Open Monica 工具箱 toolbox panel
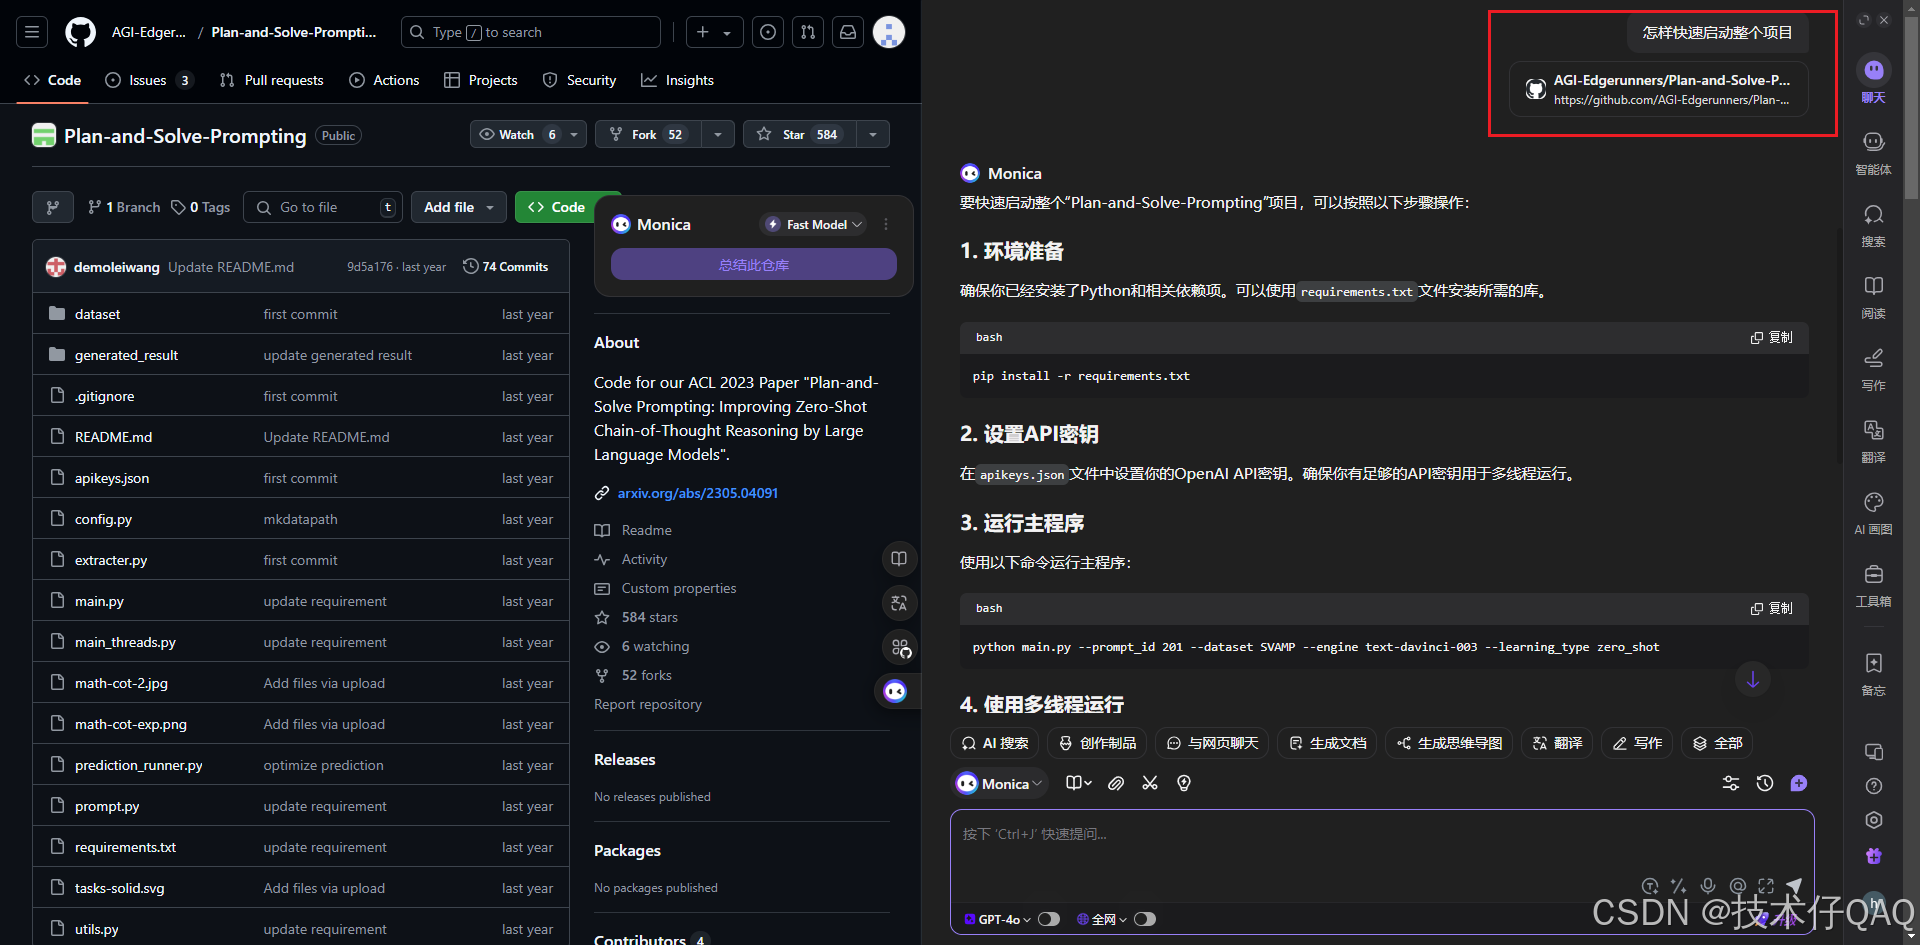Screen dimensions: 1920x945 [x=1874, y=584]
